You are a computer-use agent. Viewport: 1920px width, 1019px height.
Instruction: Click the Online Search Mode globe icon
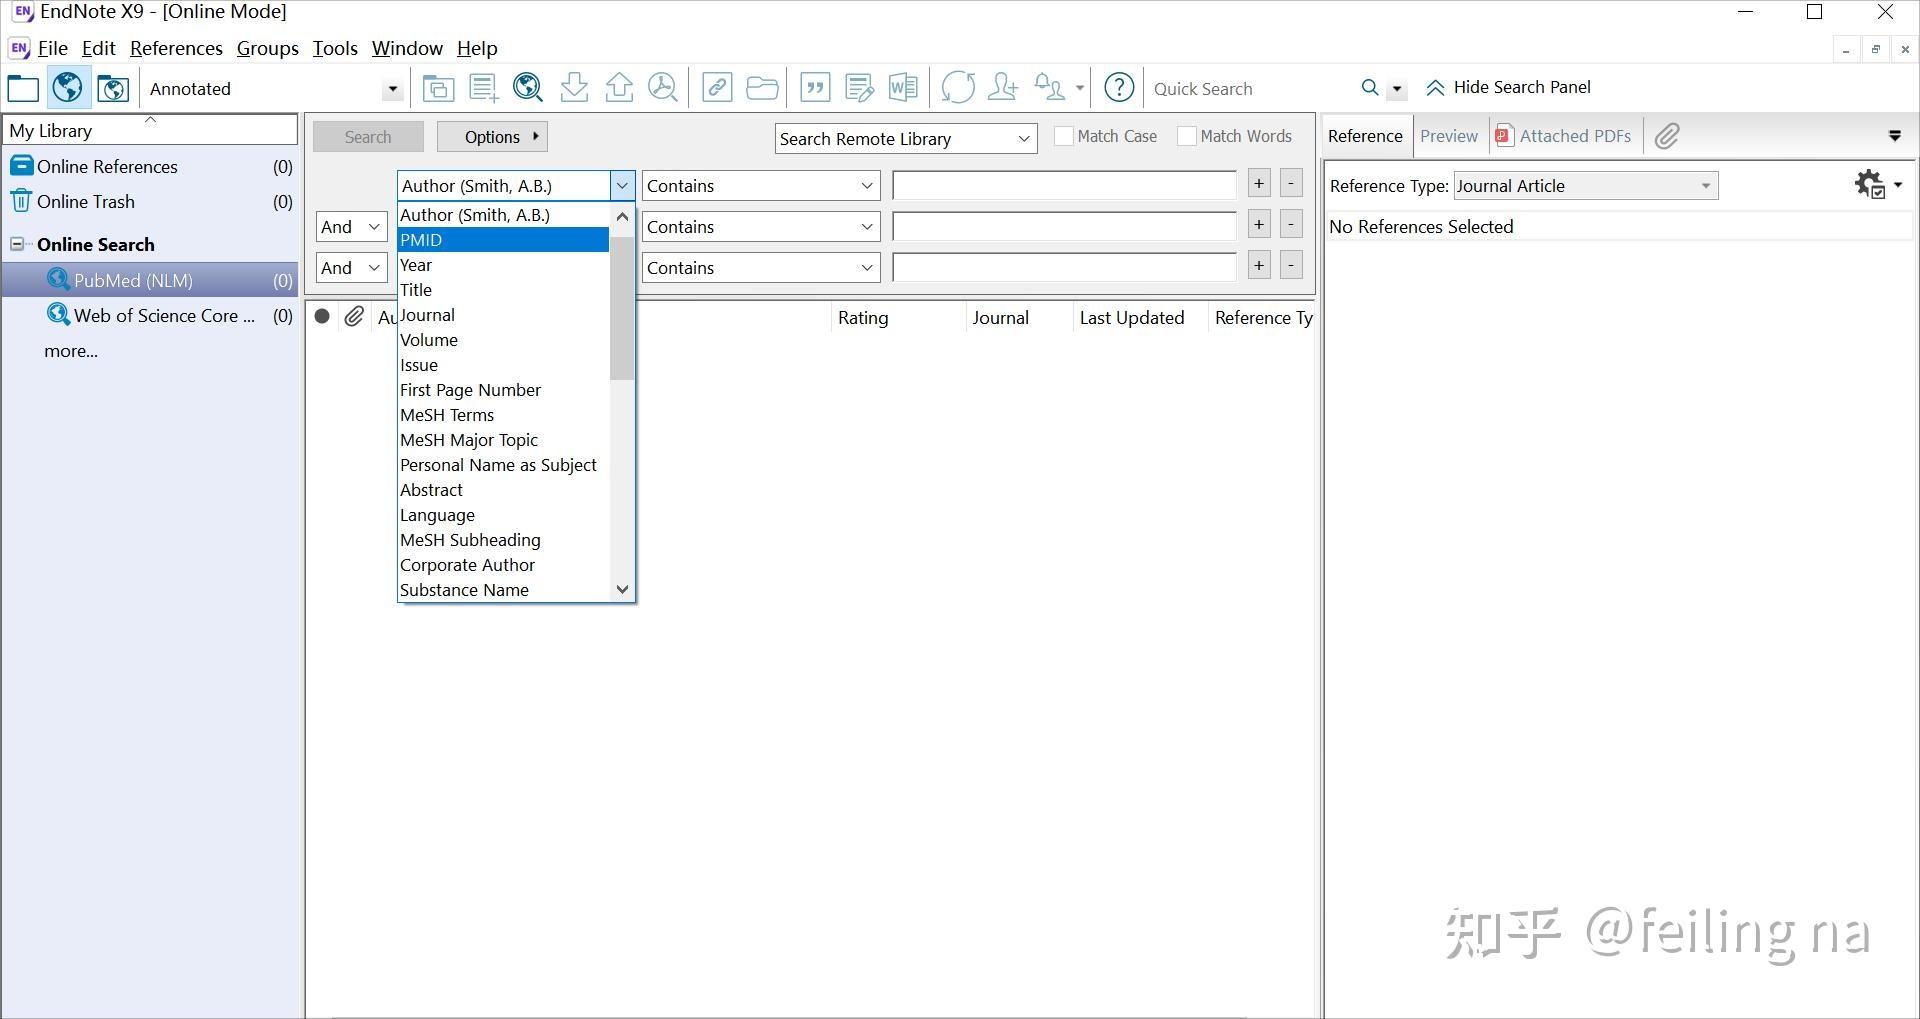tap(68, 89)
